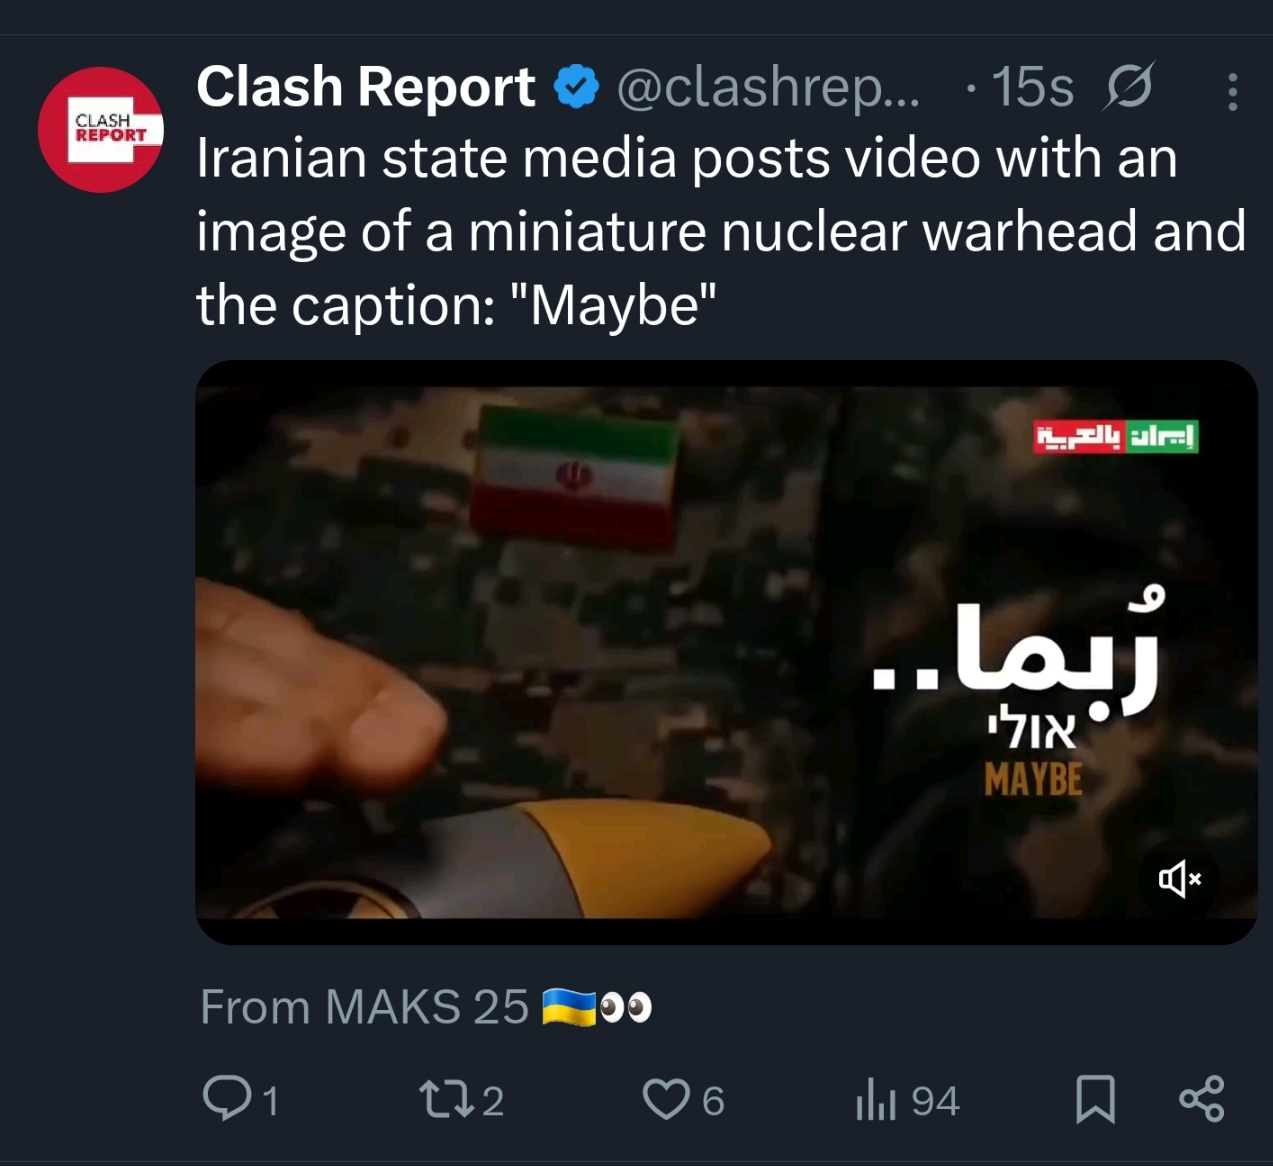Click the Arabic channel logo in video
Screen dimensions: 1273x1166
(x=1115, y=437)
